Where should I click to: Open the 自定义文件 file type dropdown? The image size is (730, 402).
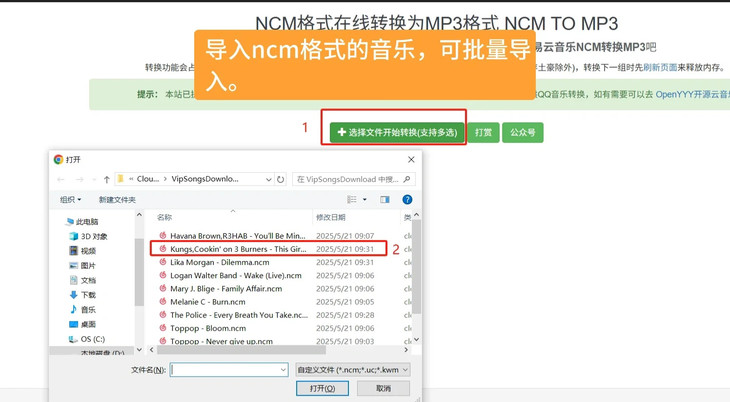click(353, 369)
